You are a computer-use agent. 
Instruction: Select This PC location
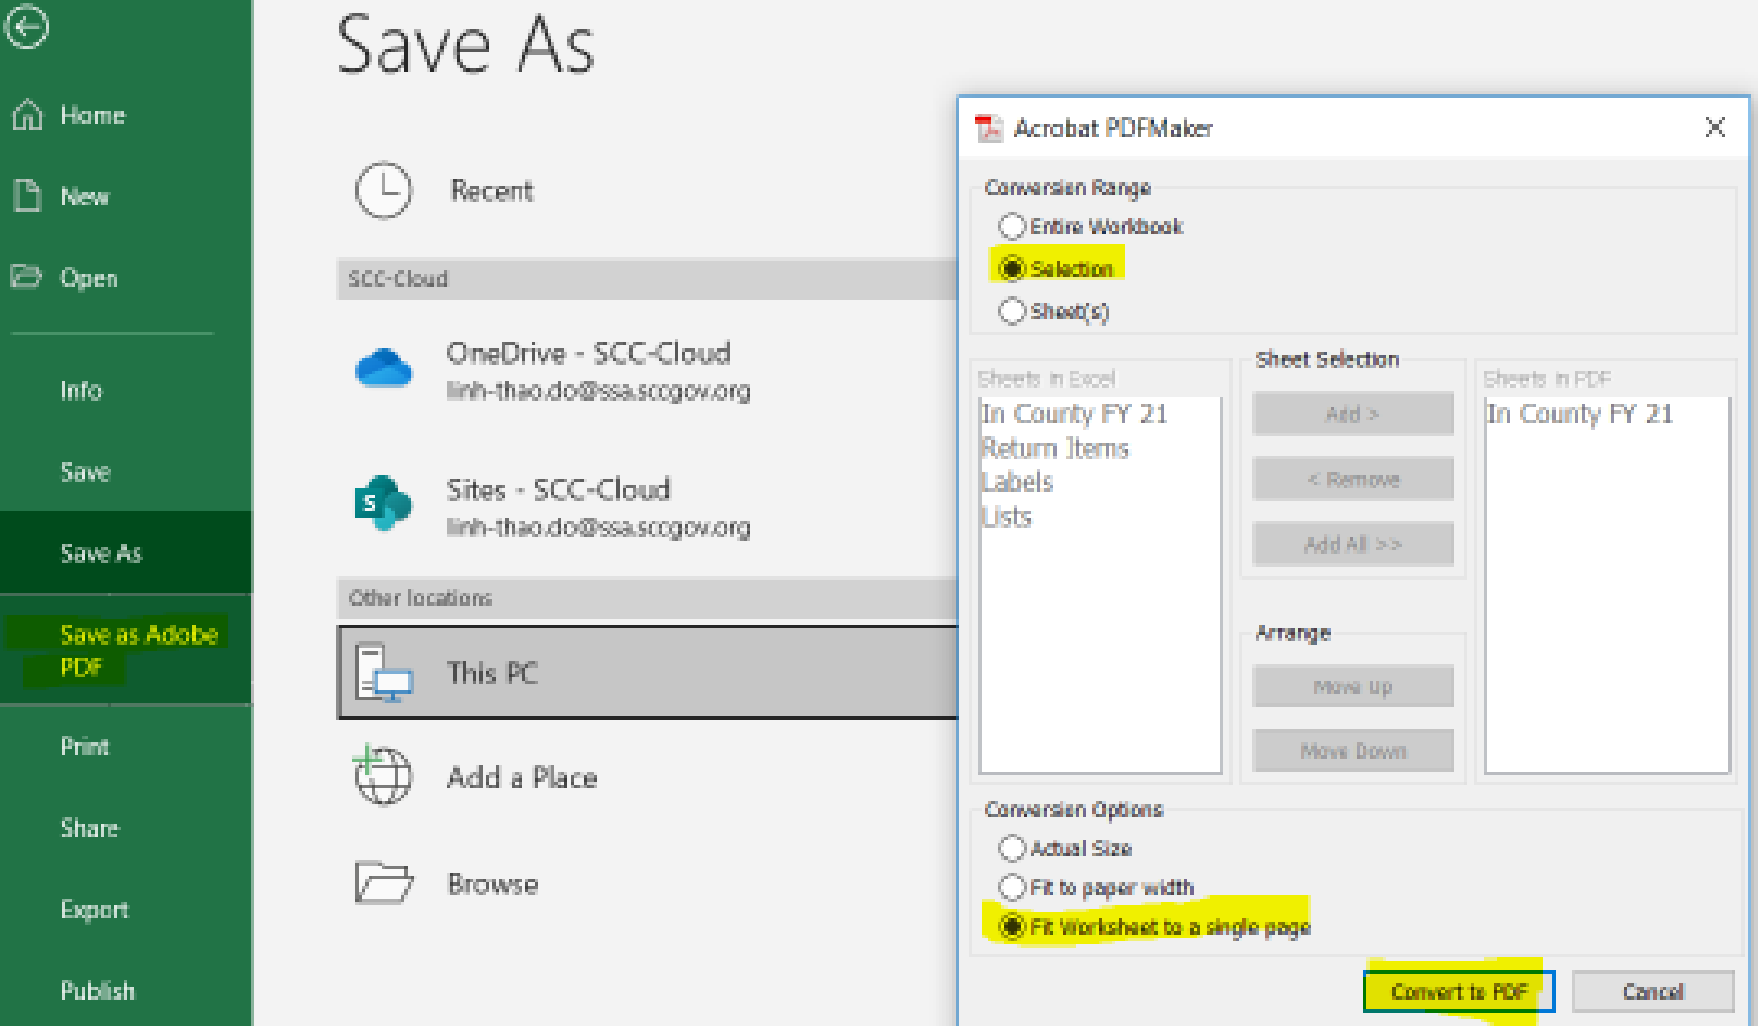(647, 672)
